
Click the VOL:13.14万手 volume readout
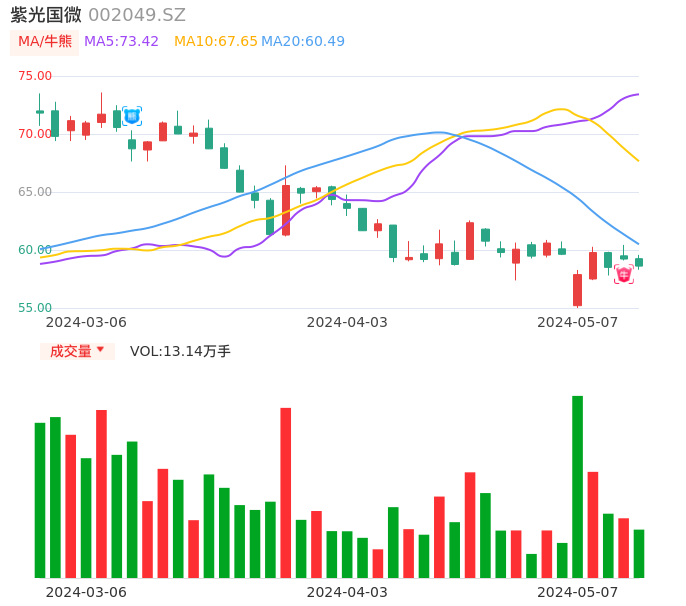point(180,351)
